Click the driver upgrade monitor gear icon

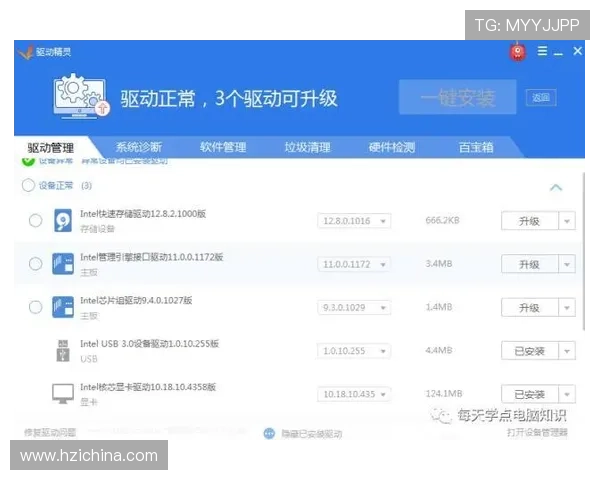point(82,96)
